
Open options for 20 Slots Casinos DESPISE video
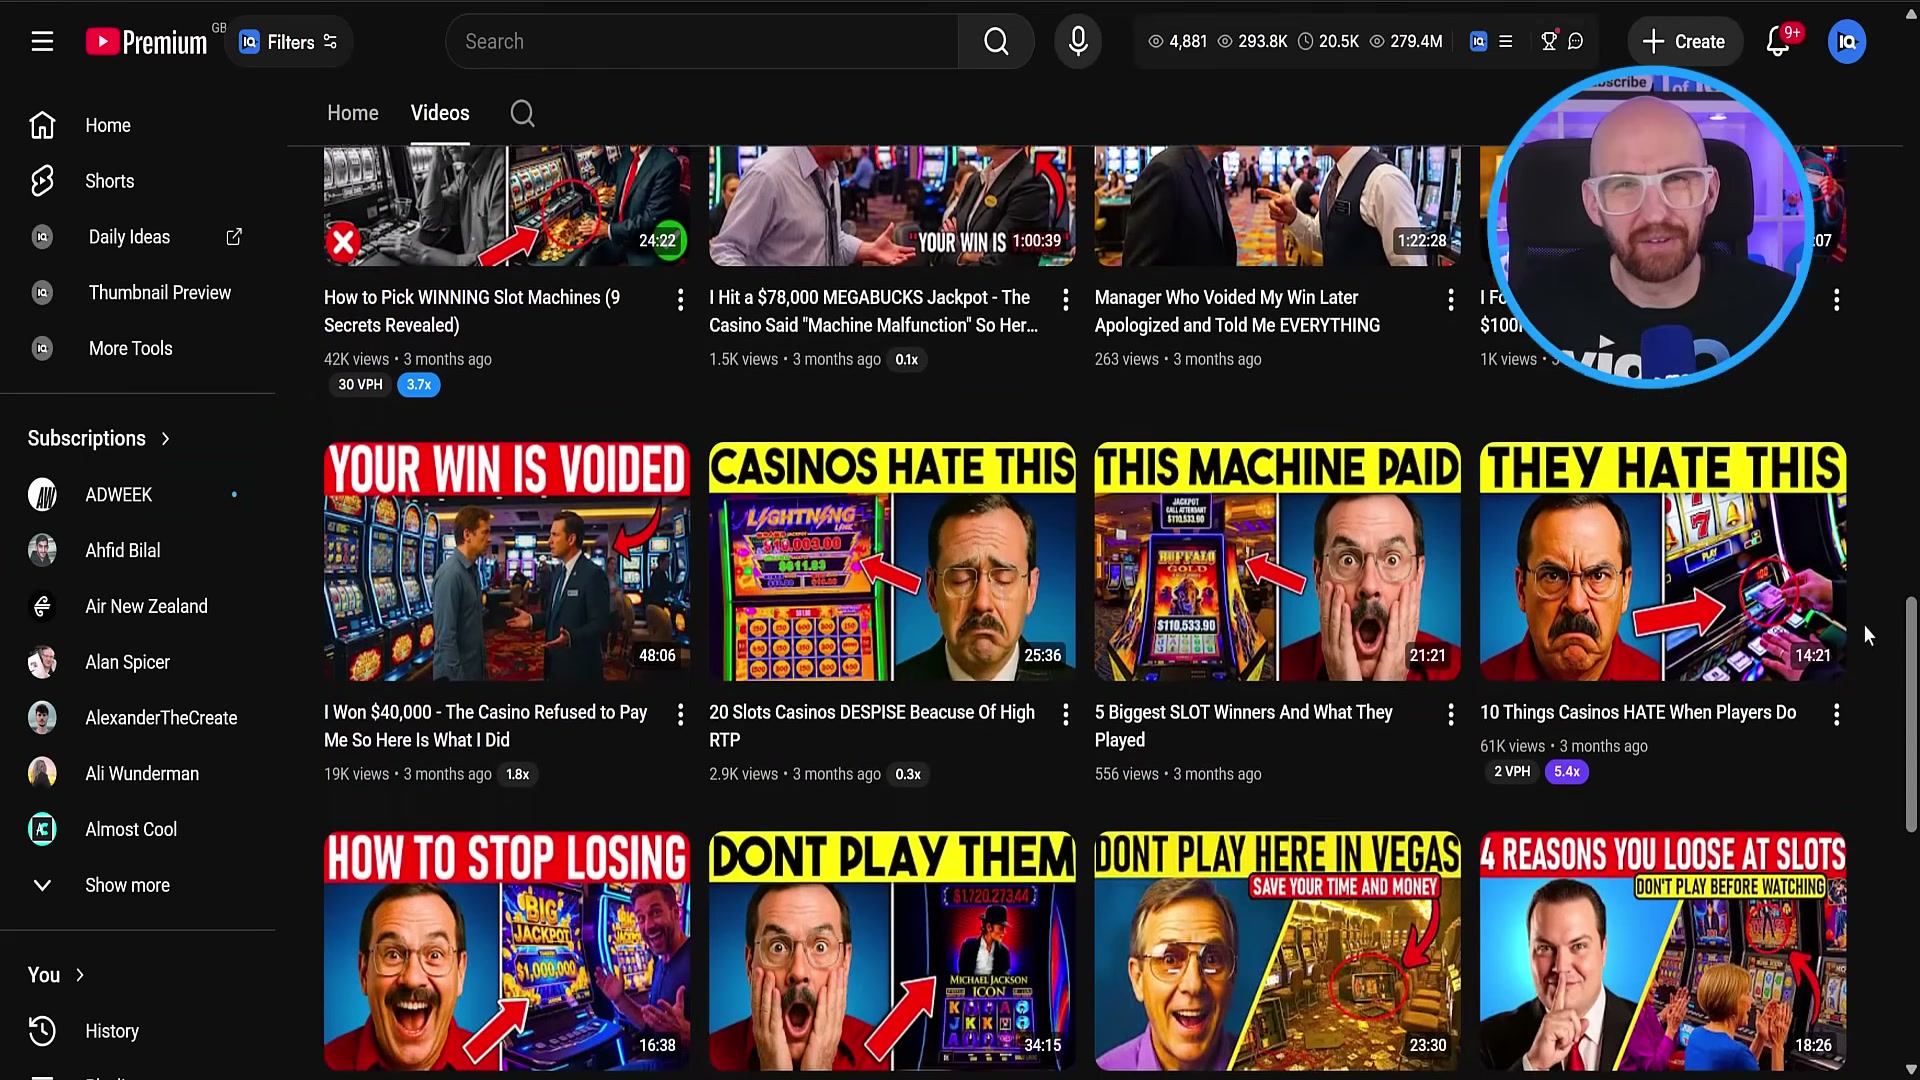(1066, 714)
